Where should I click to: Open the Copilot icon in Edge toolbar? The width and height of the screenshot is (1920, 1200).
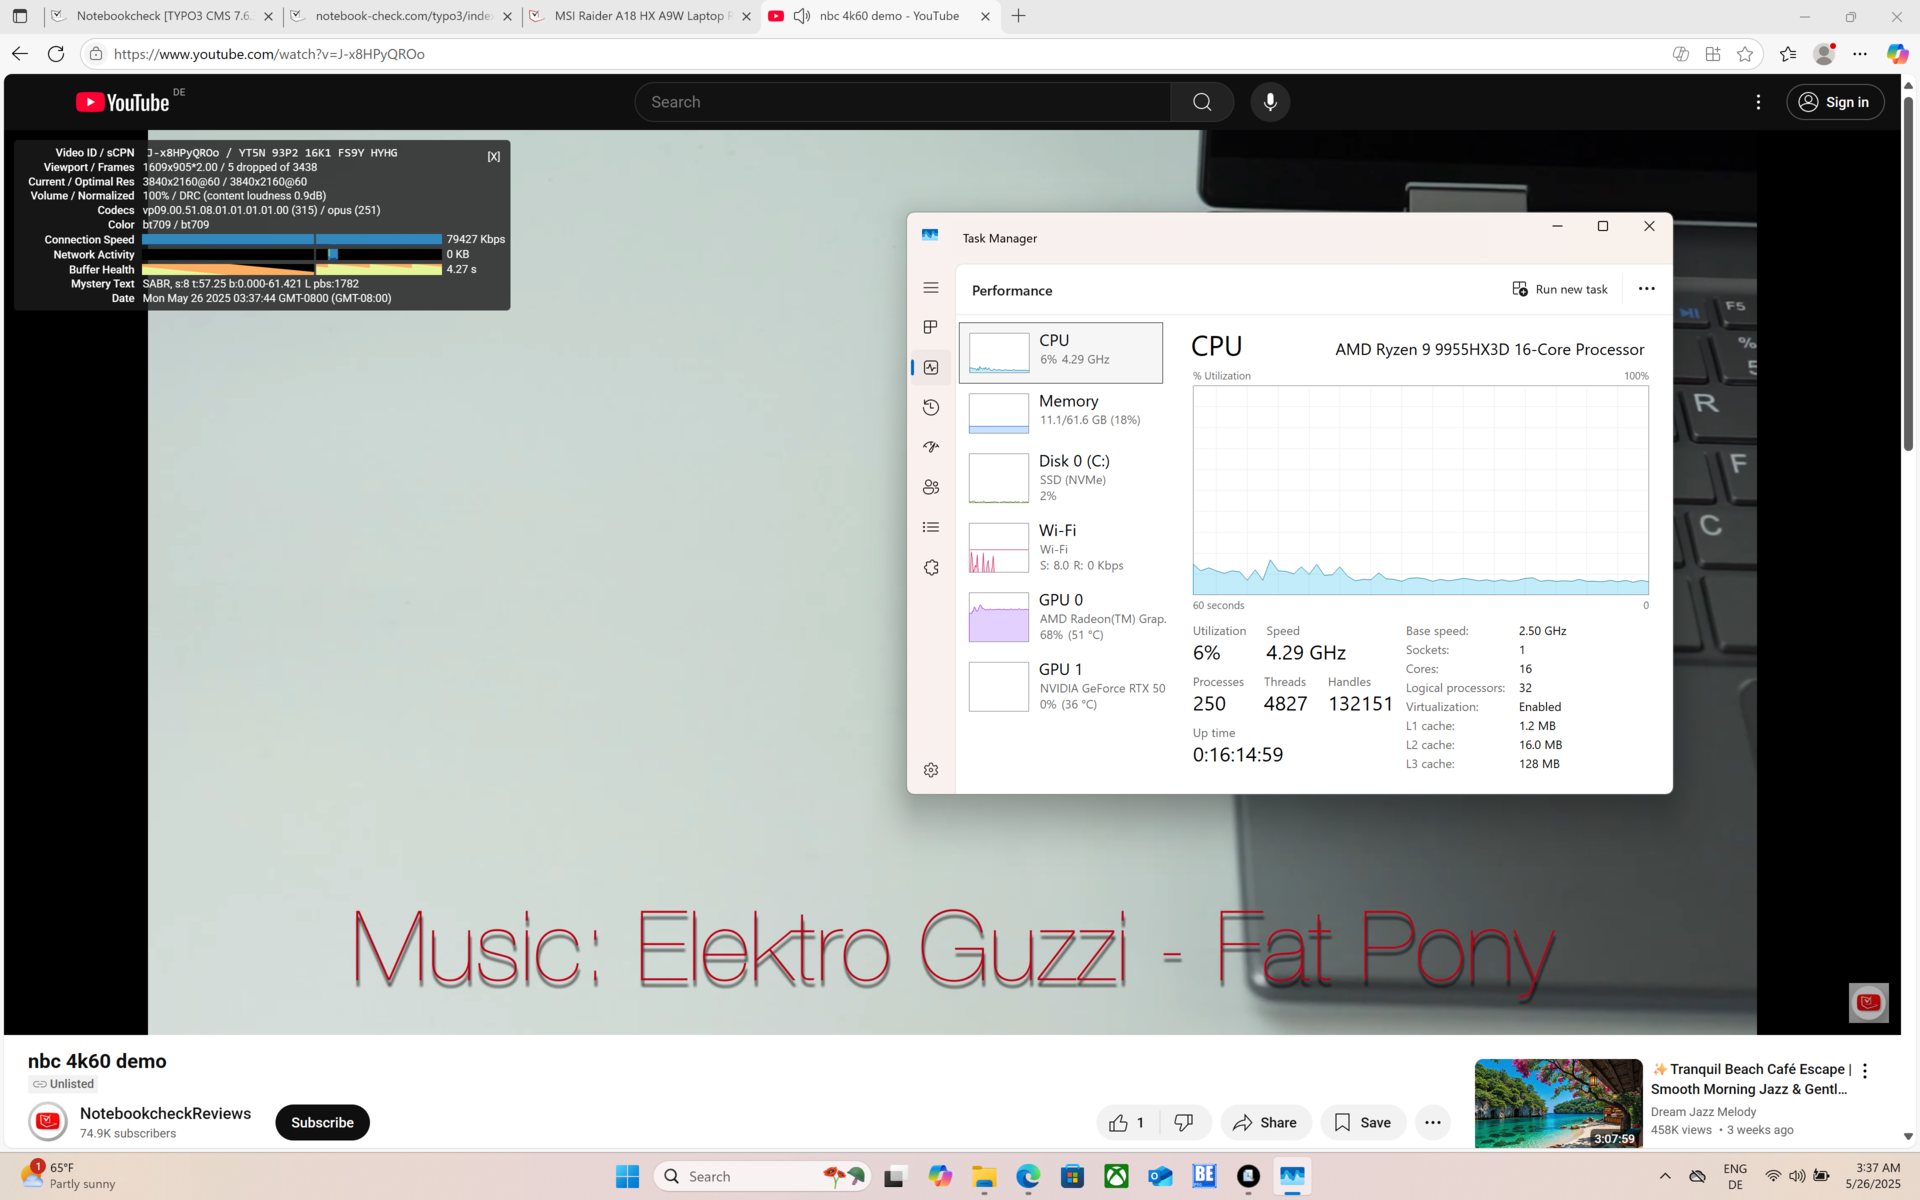1896,54
